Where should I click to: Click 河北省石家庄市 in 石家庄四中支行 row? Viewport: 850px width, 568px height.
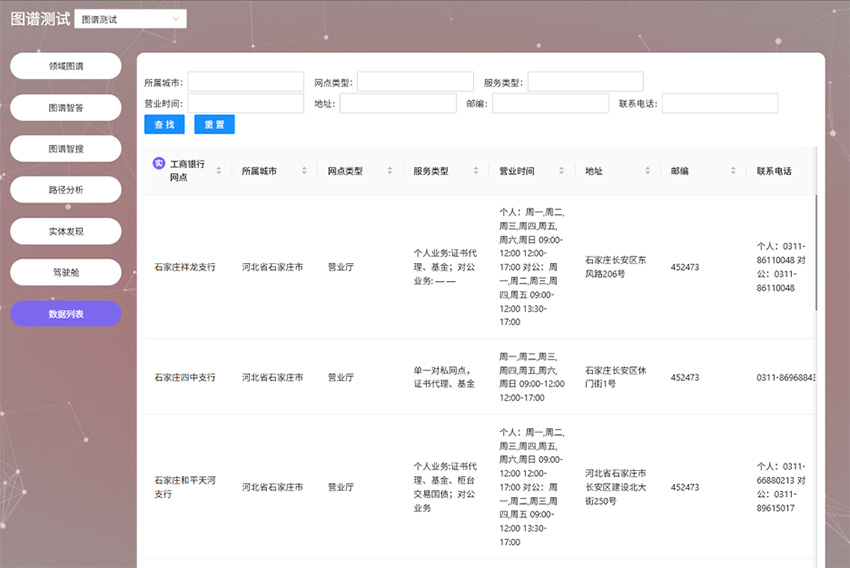[x=272, y=377]
